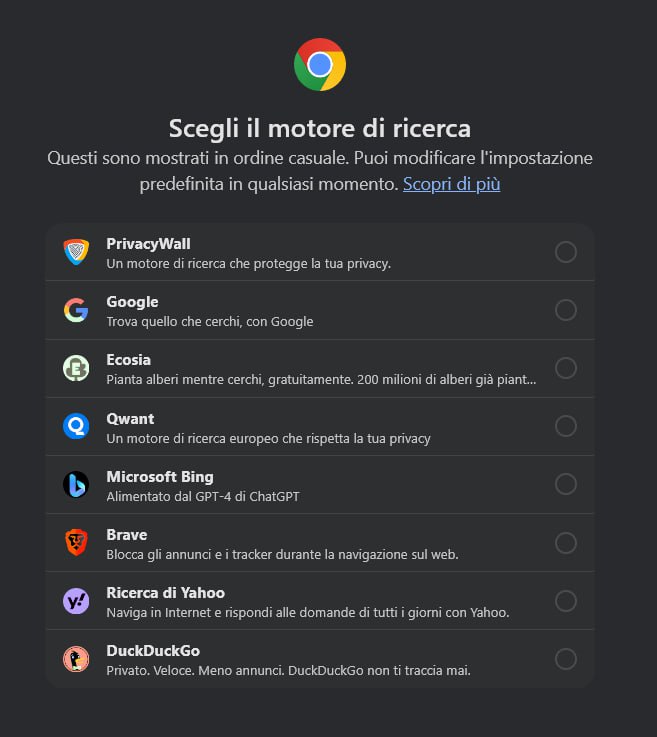Click the Qwant blue Q icon
This screenshot has height=737, width=657.
tap(76, 426)
